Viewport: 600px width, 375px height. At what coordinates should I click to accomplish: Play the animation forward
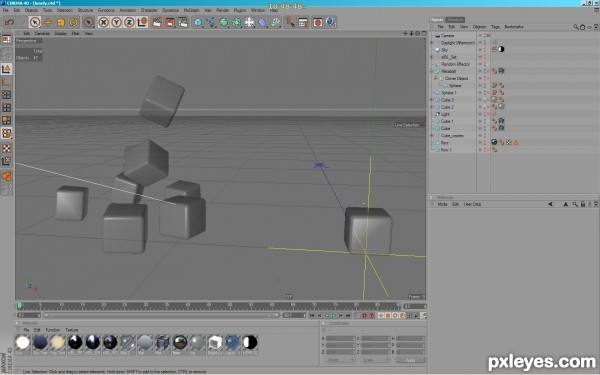334,315
